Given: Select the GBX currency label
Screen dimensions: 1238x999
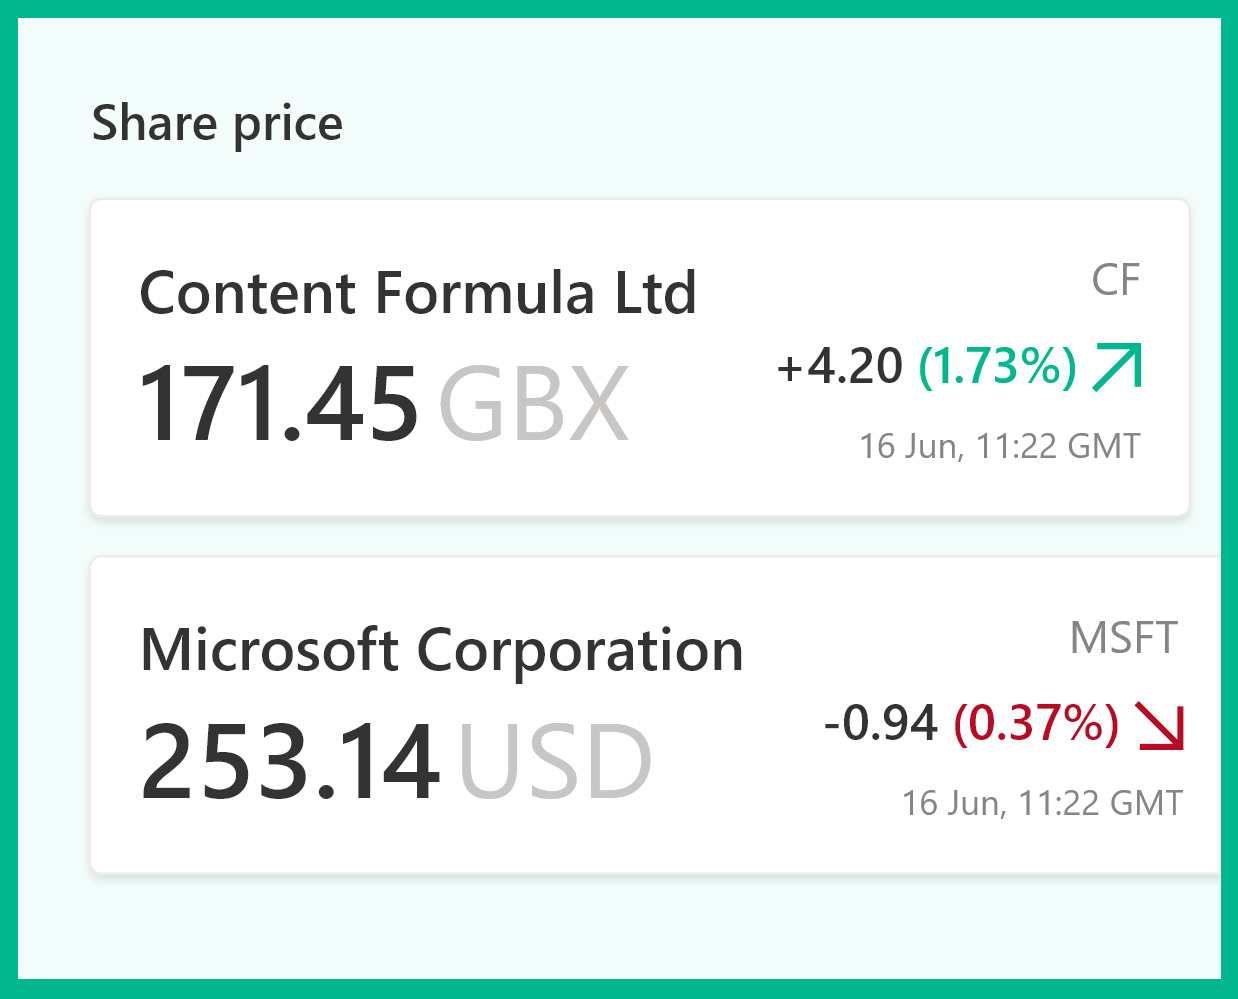Looking at the screenshot, I should (533, 404).
